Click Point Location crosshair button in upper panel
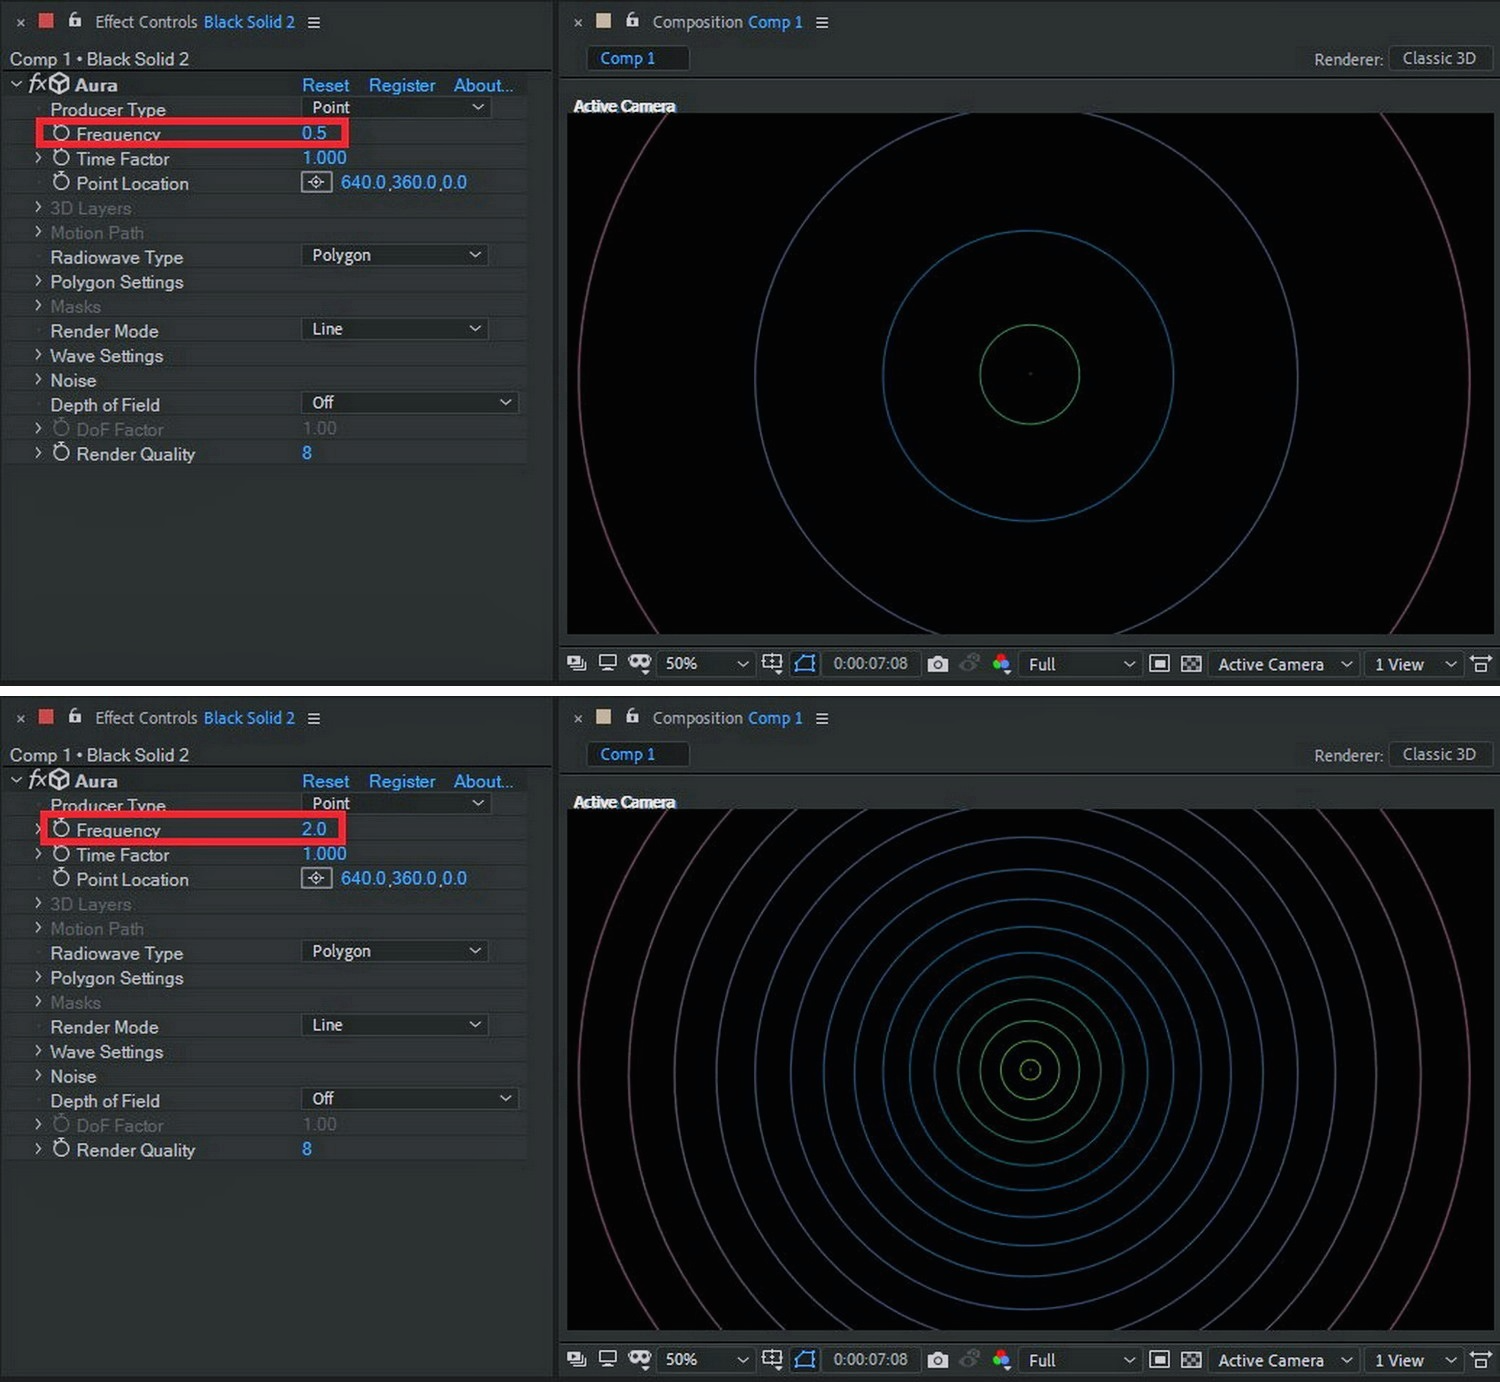The width and height of the screenshot is (1500, 1382). (316, 182)
